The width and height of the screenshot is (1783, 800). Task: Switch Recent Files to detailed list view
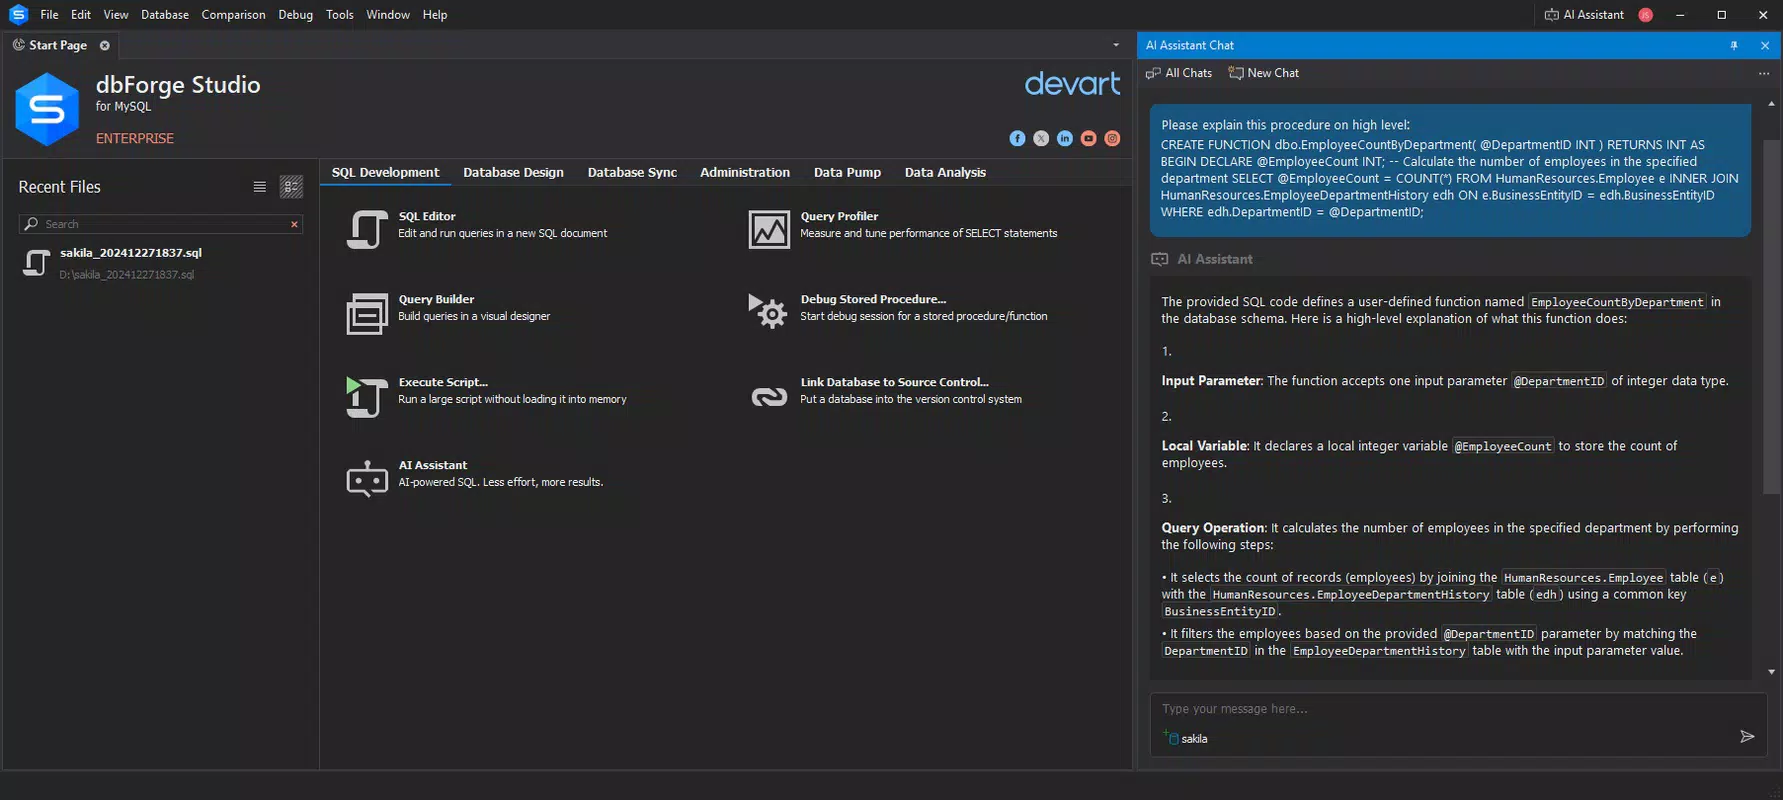pyautogui.click(x=291, y=187)
